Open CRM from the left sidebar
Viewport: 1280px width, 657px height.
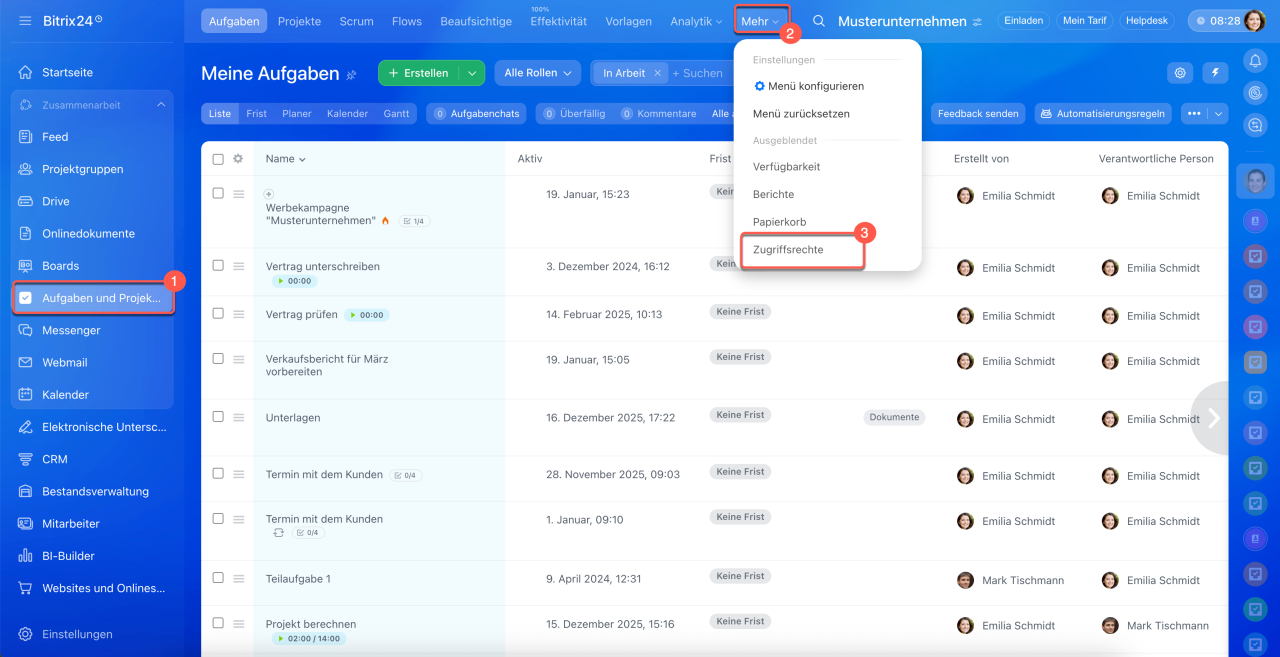(55, 459)
